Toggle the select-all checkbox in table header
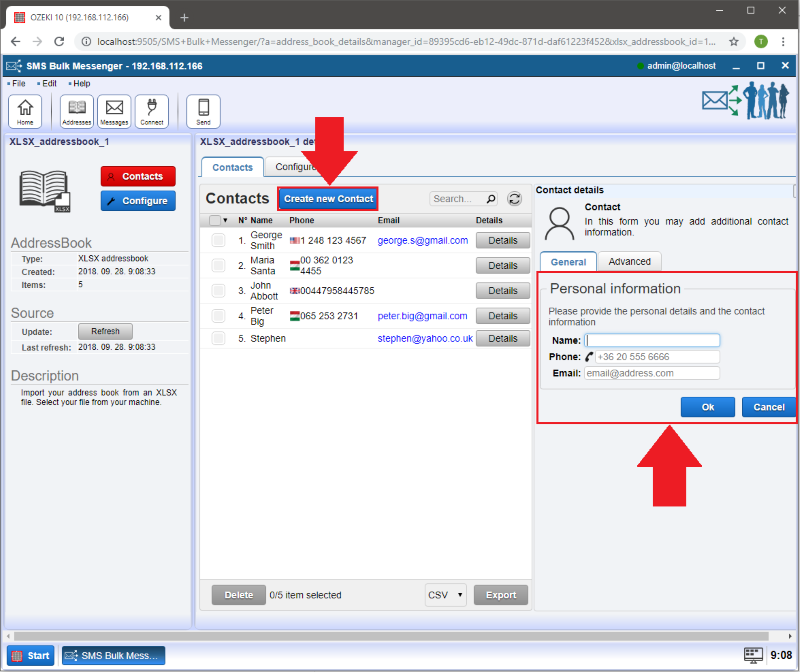Viewport: 800px width, 672px height. pos(214,220)
